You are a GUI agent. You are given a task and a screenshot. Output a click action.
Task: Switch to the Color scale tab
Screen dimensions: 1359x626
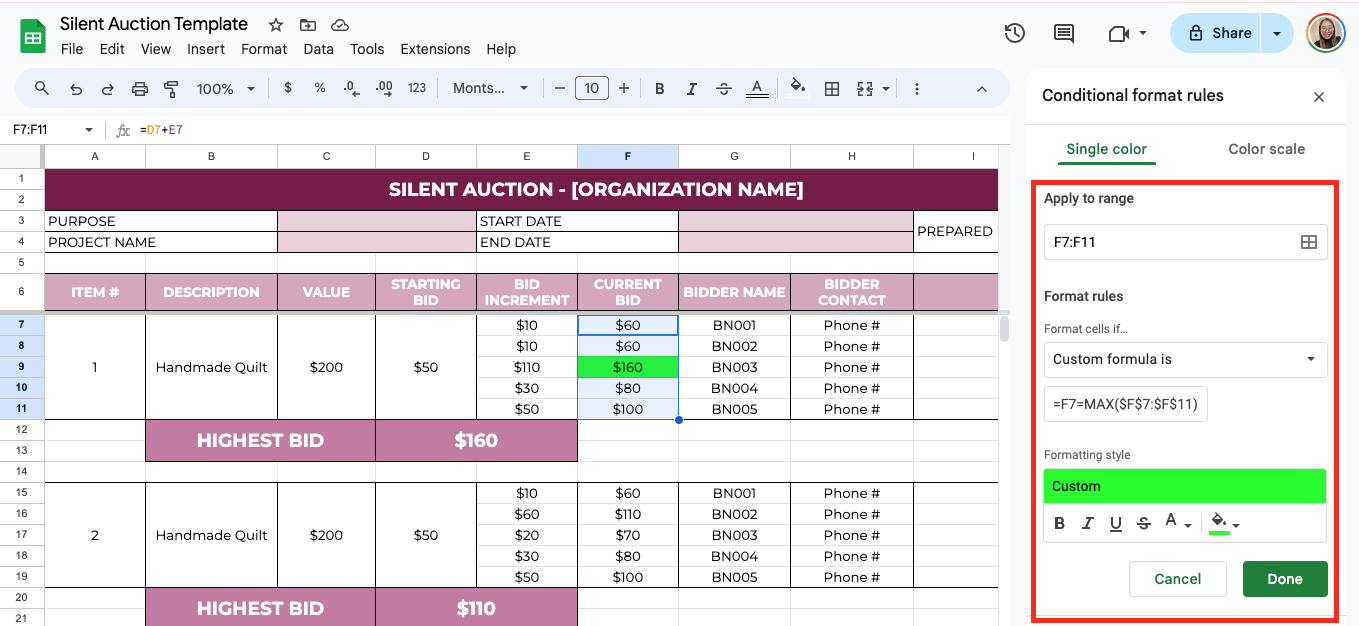1266,149
